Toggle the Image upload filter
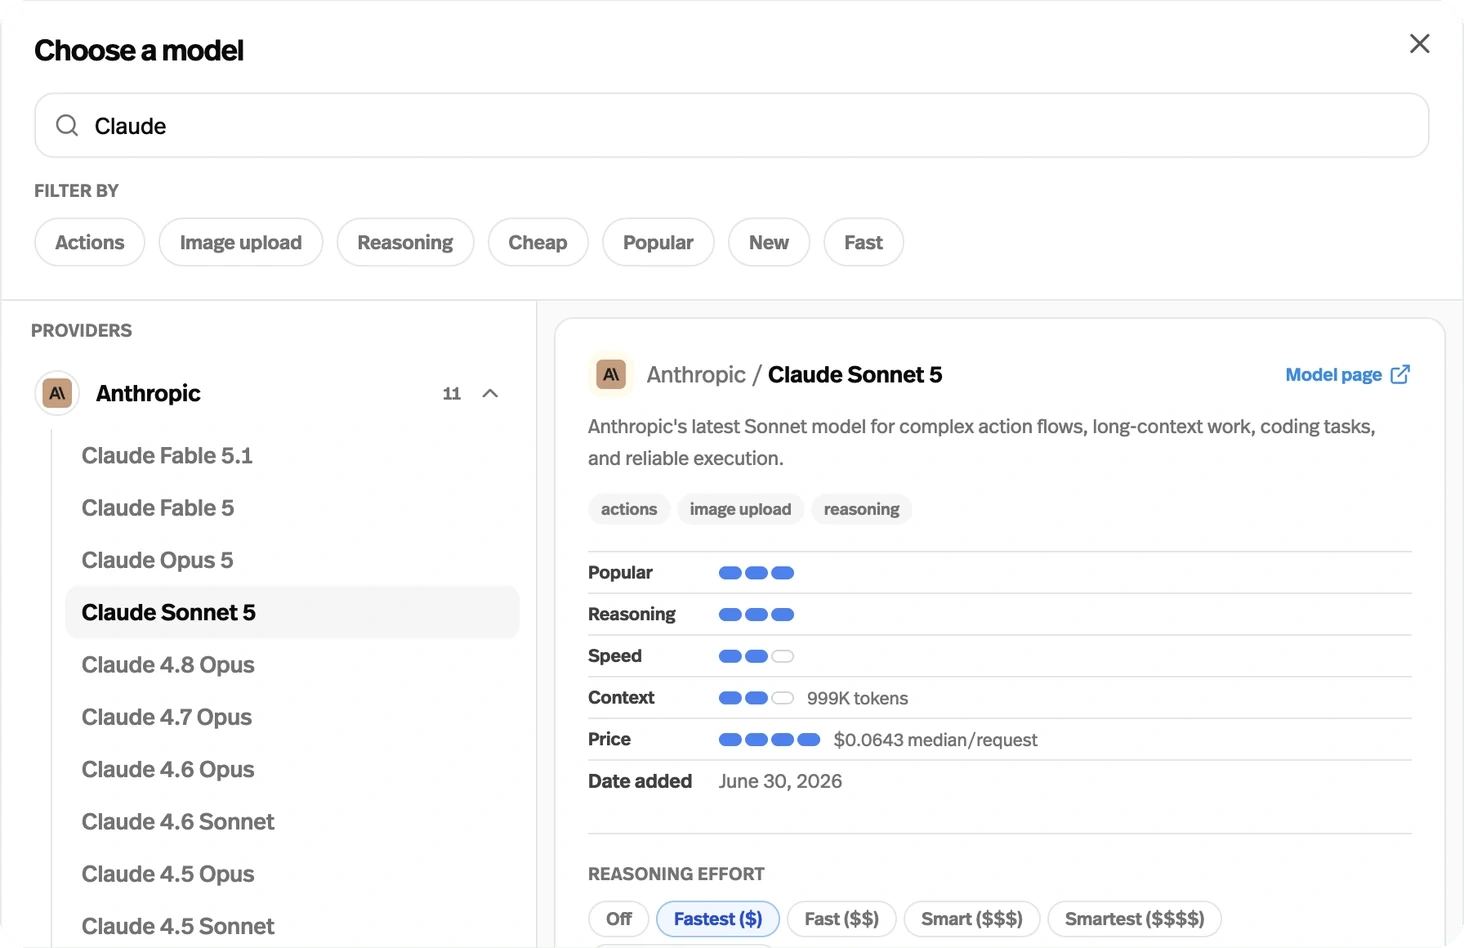 [241, 242]
